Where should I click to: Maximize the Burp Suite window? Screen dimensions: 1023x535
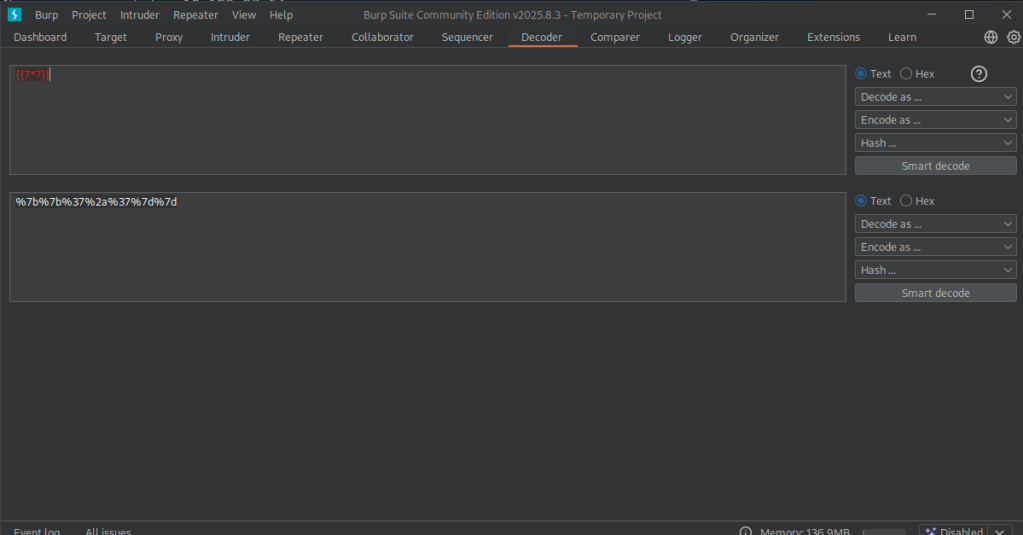click(969, 15)
